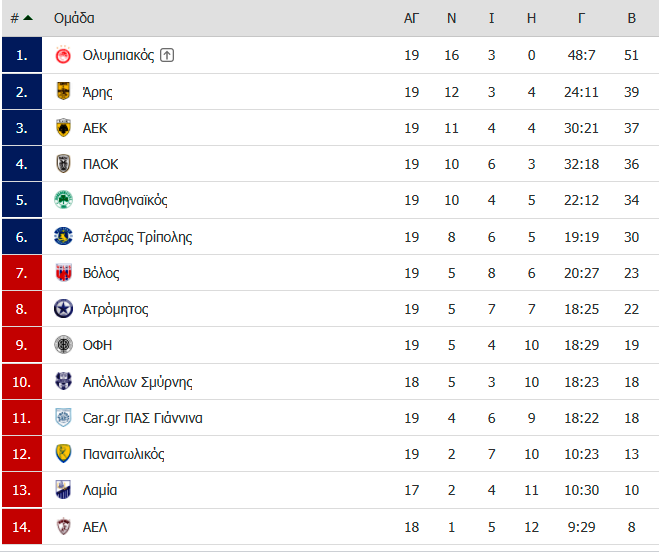Click the Λαμία club badge
This screenshot has height=552, width=659.
pos(63,490)
